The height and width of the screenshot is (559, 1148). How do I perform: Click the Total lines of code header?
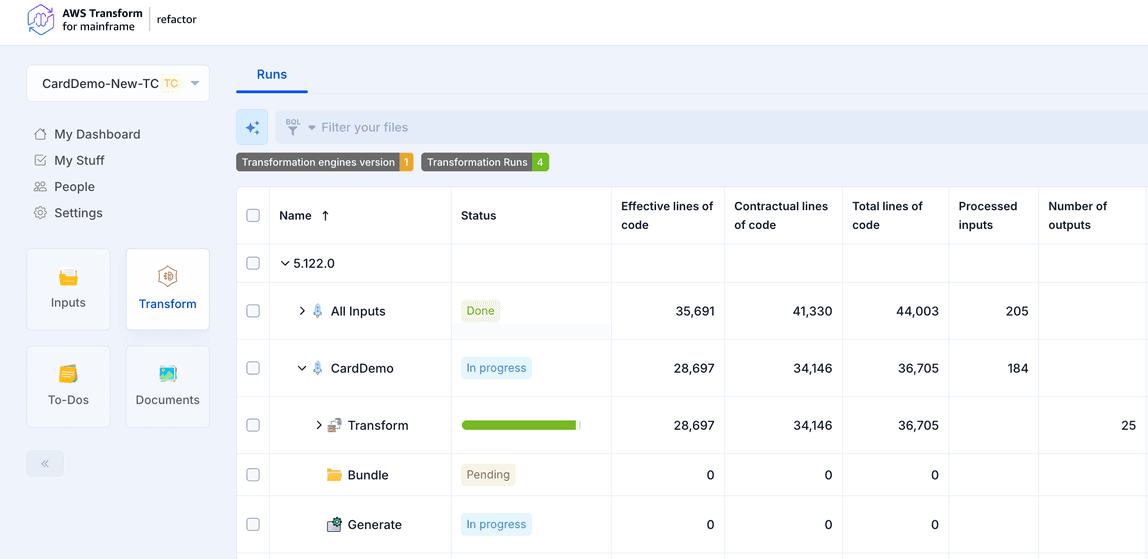point(887,216)
